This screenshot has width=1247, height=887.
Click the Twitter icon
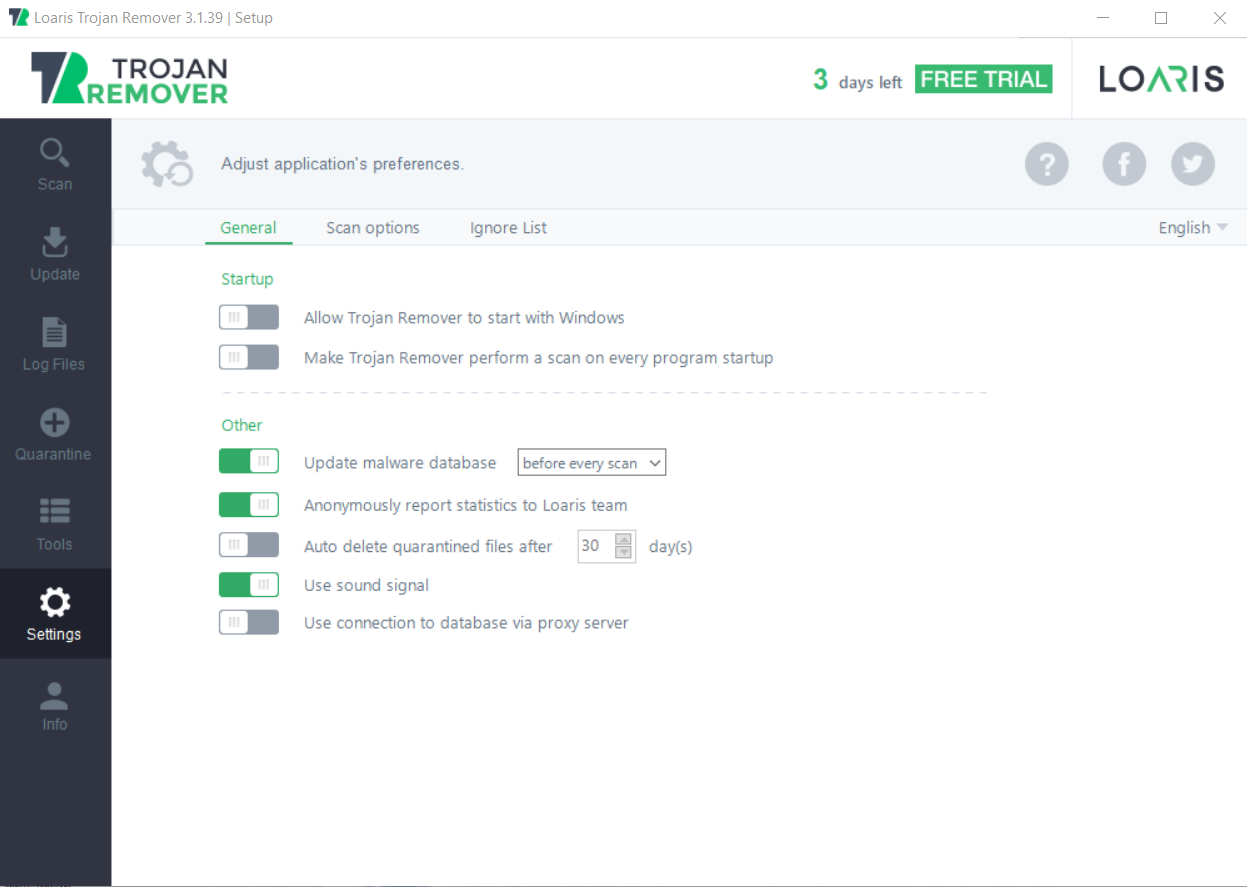(x=1192, y=164)
